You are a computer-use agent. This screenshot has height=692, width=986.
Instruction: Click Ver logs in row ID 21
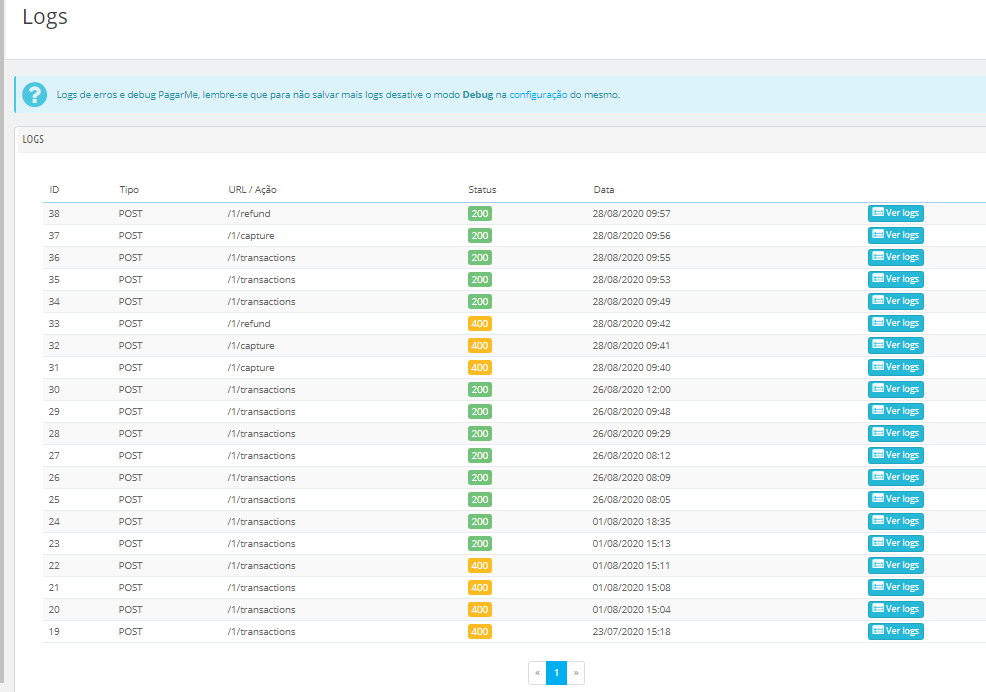click(895, 588)
